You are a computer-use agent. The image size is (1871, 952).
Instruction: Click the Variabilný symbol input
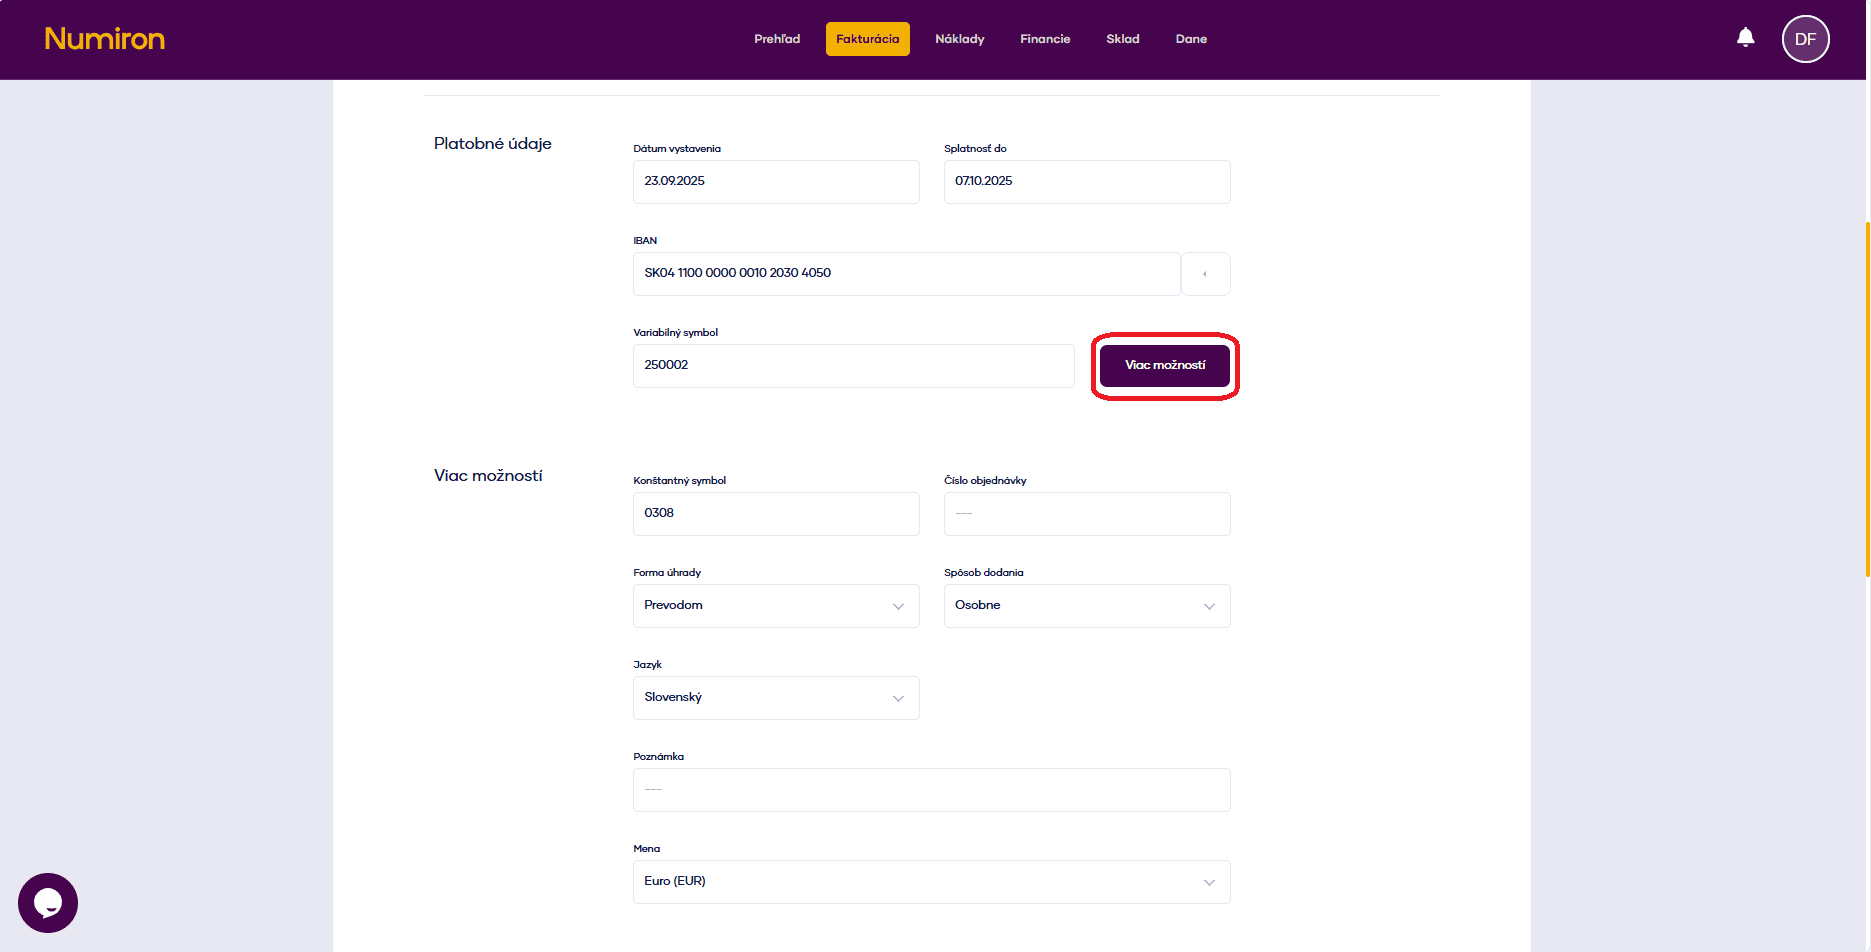(x=853, y=366)
